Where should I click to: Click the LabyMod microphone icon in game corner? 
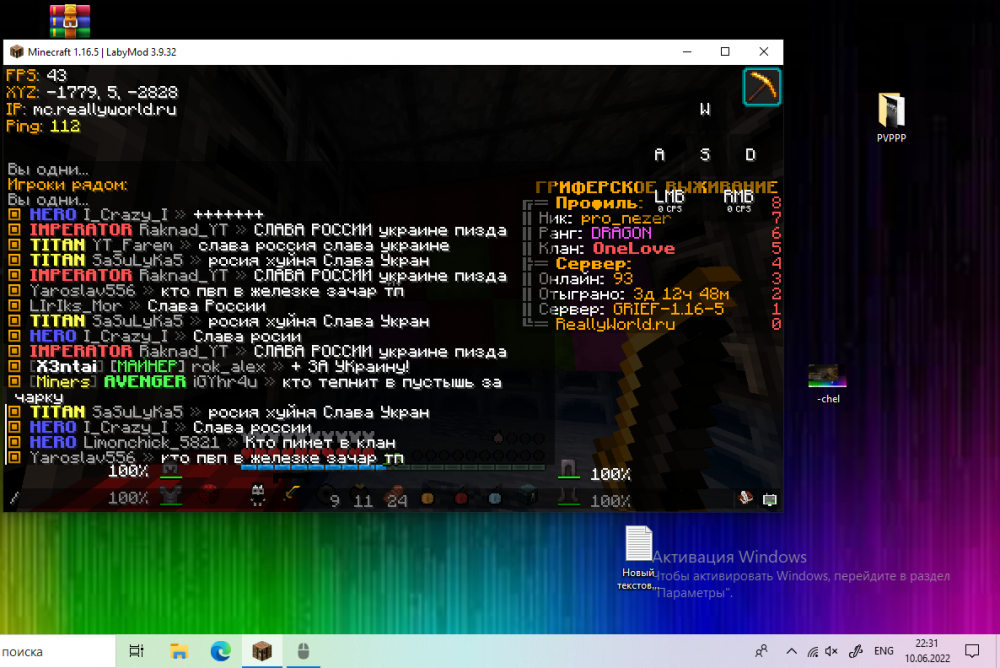coord(745,498)
